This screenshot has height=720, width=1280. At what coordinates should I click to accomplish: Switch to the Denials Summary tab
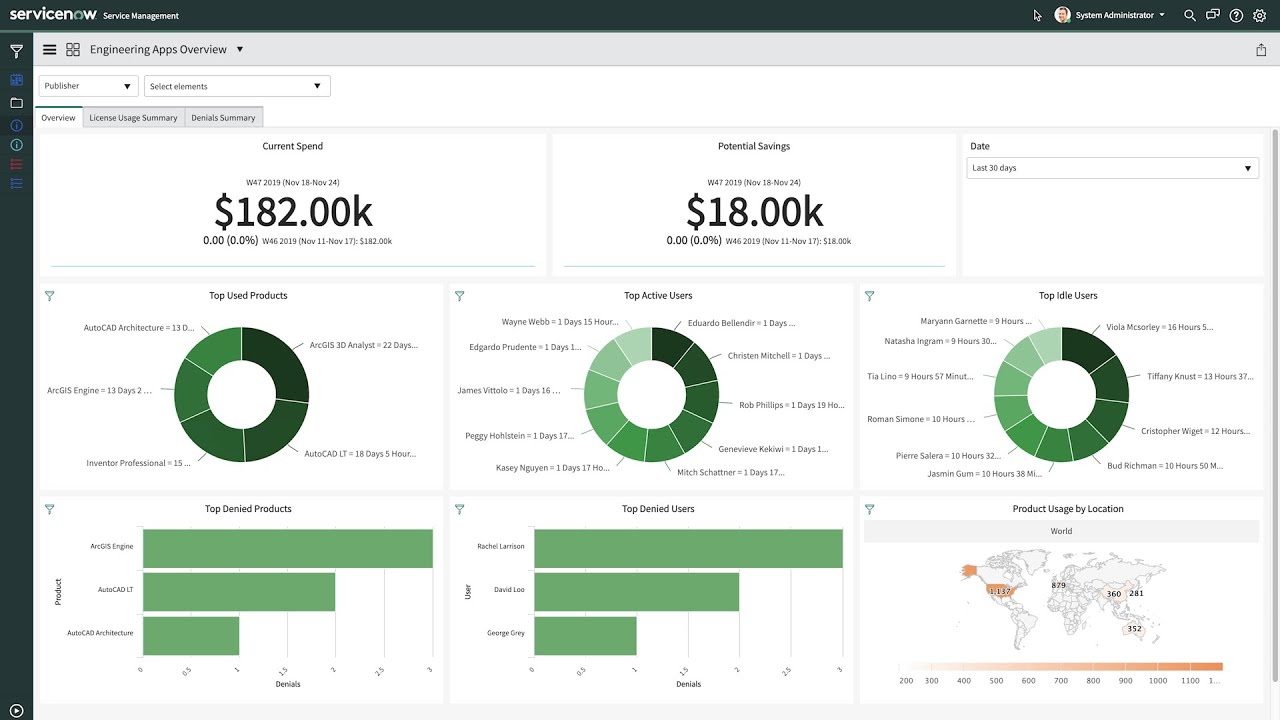(223, 118)
